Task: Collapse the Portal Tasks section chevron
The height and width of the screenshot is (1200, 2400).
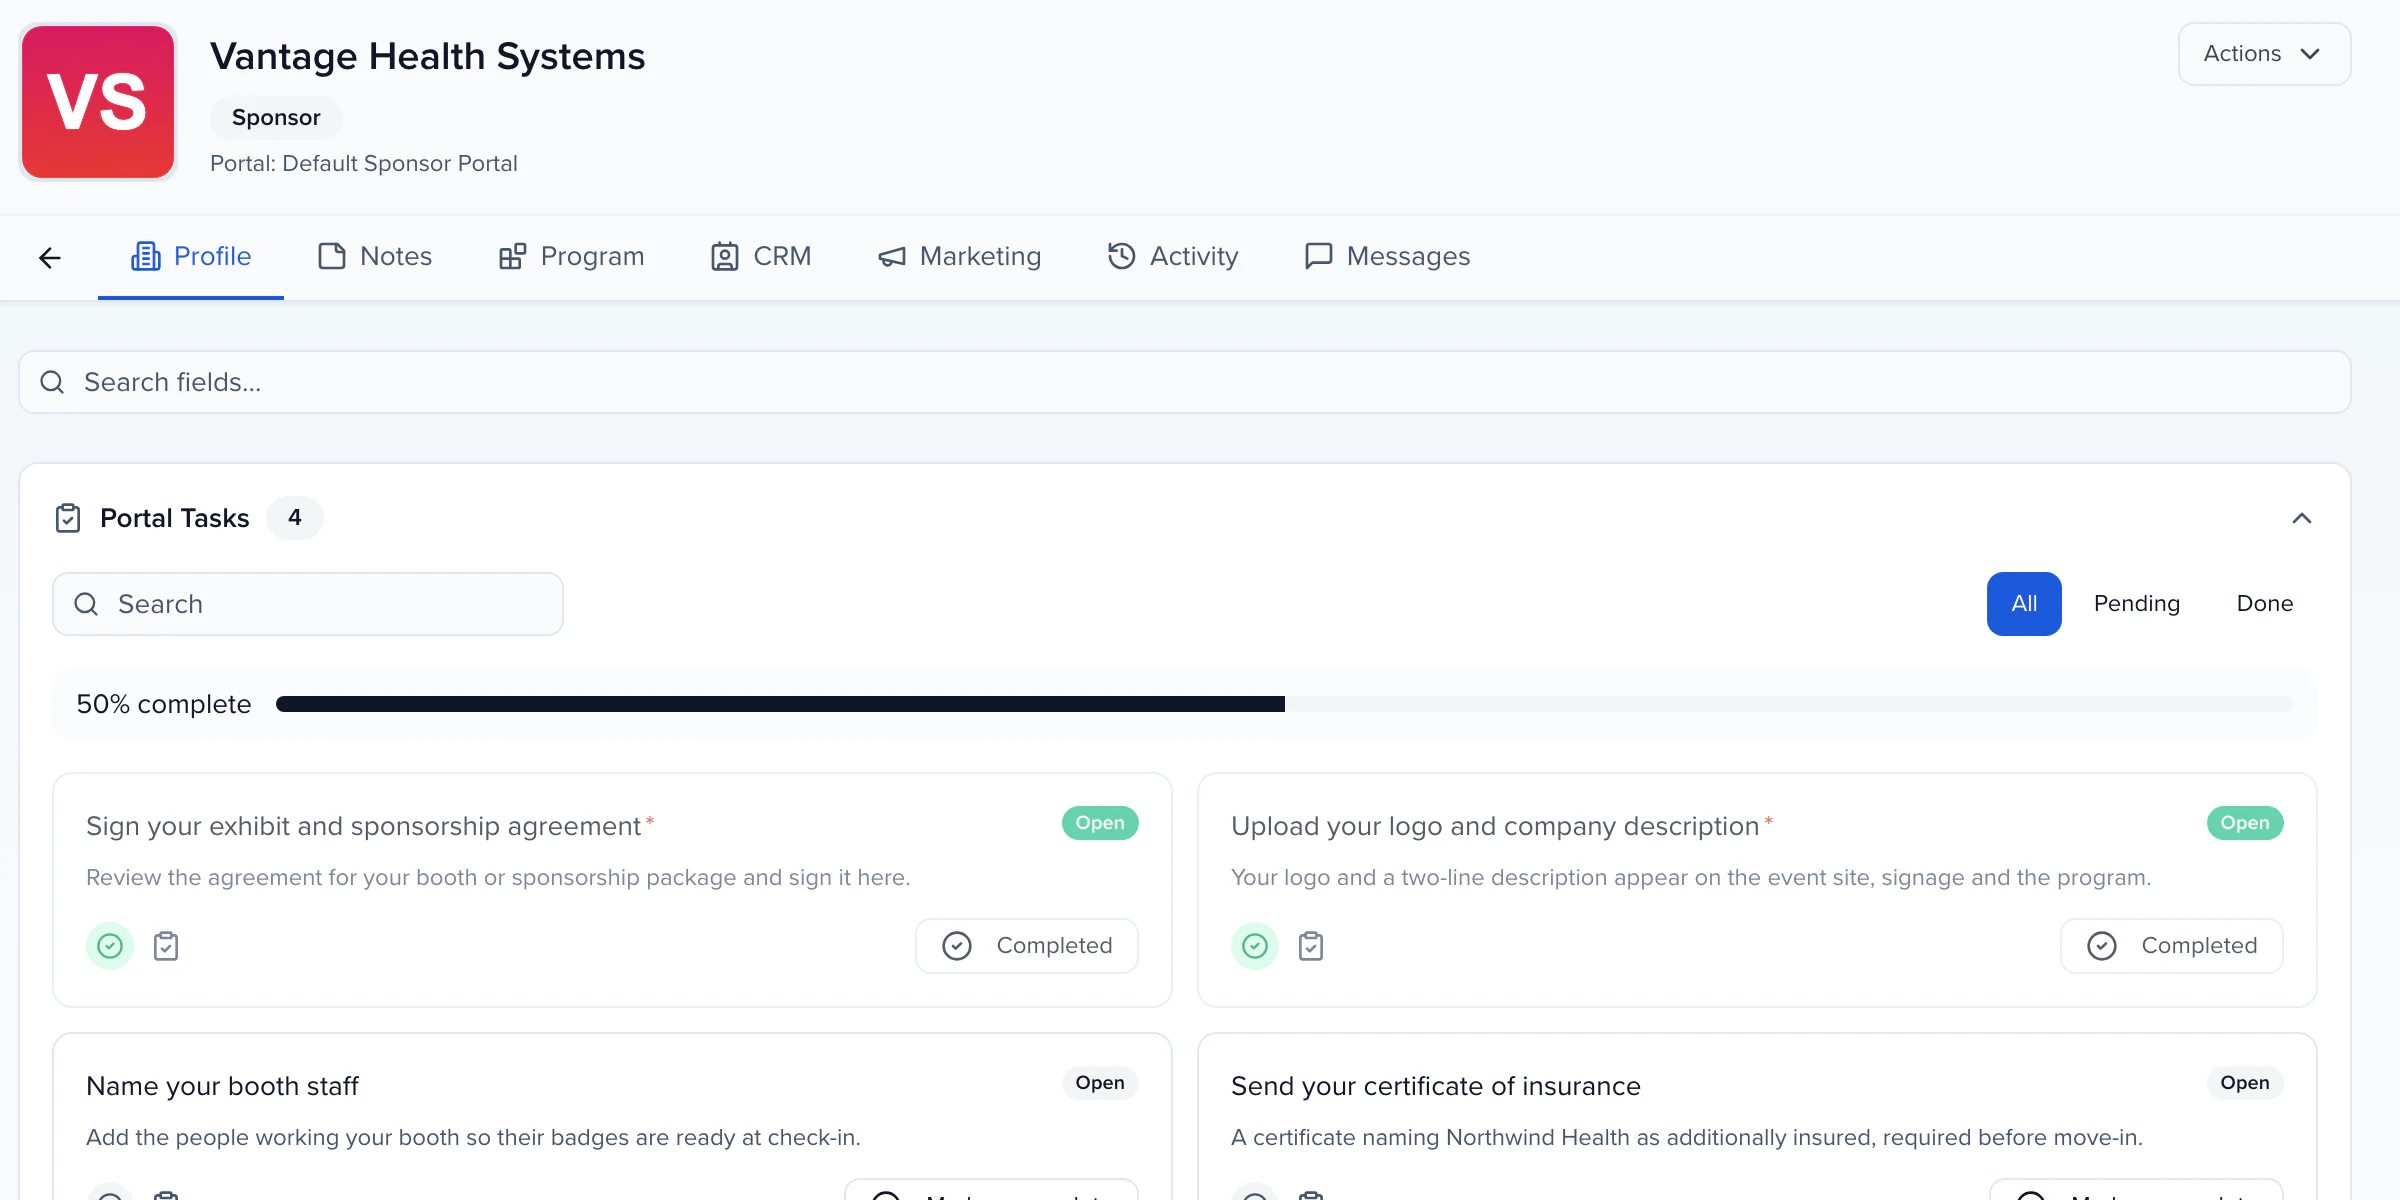Action: (x=2302, y=518)
